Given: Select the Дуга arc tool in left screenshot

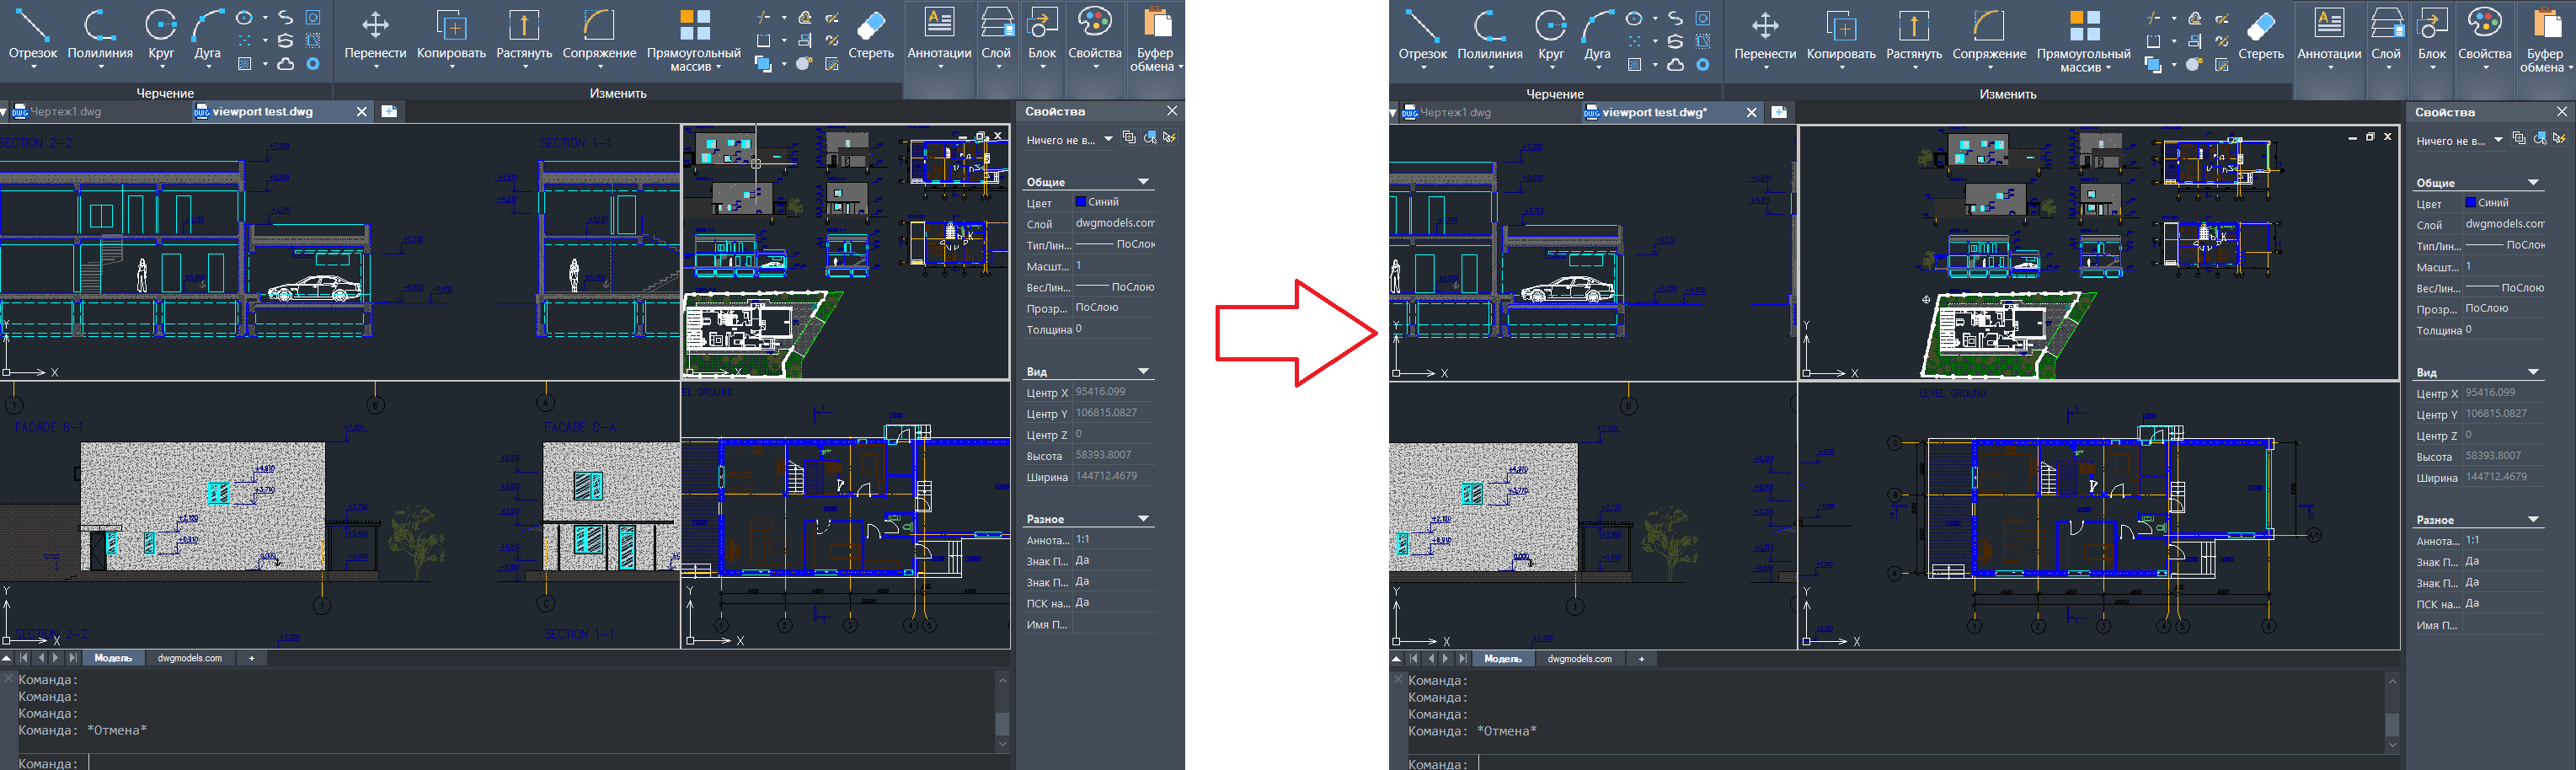Looking at the screenshot, I should [x=207, y=36].
